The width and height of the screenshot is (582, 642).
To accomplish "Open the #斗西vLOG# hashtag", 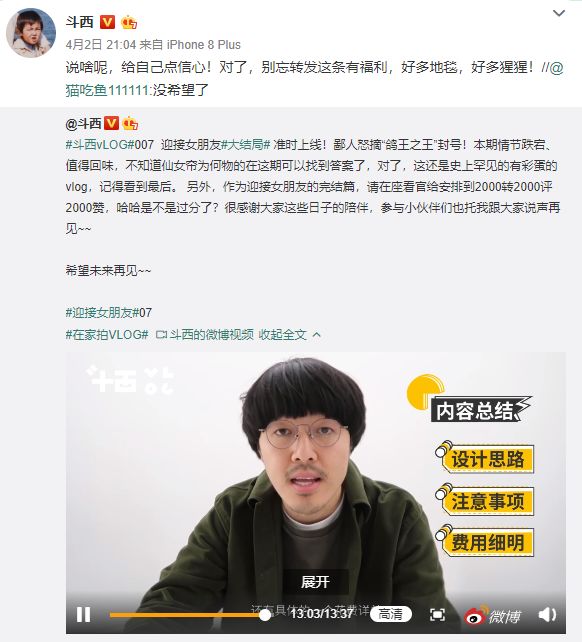I will point(100,145).
